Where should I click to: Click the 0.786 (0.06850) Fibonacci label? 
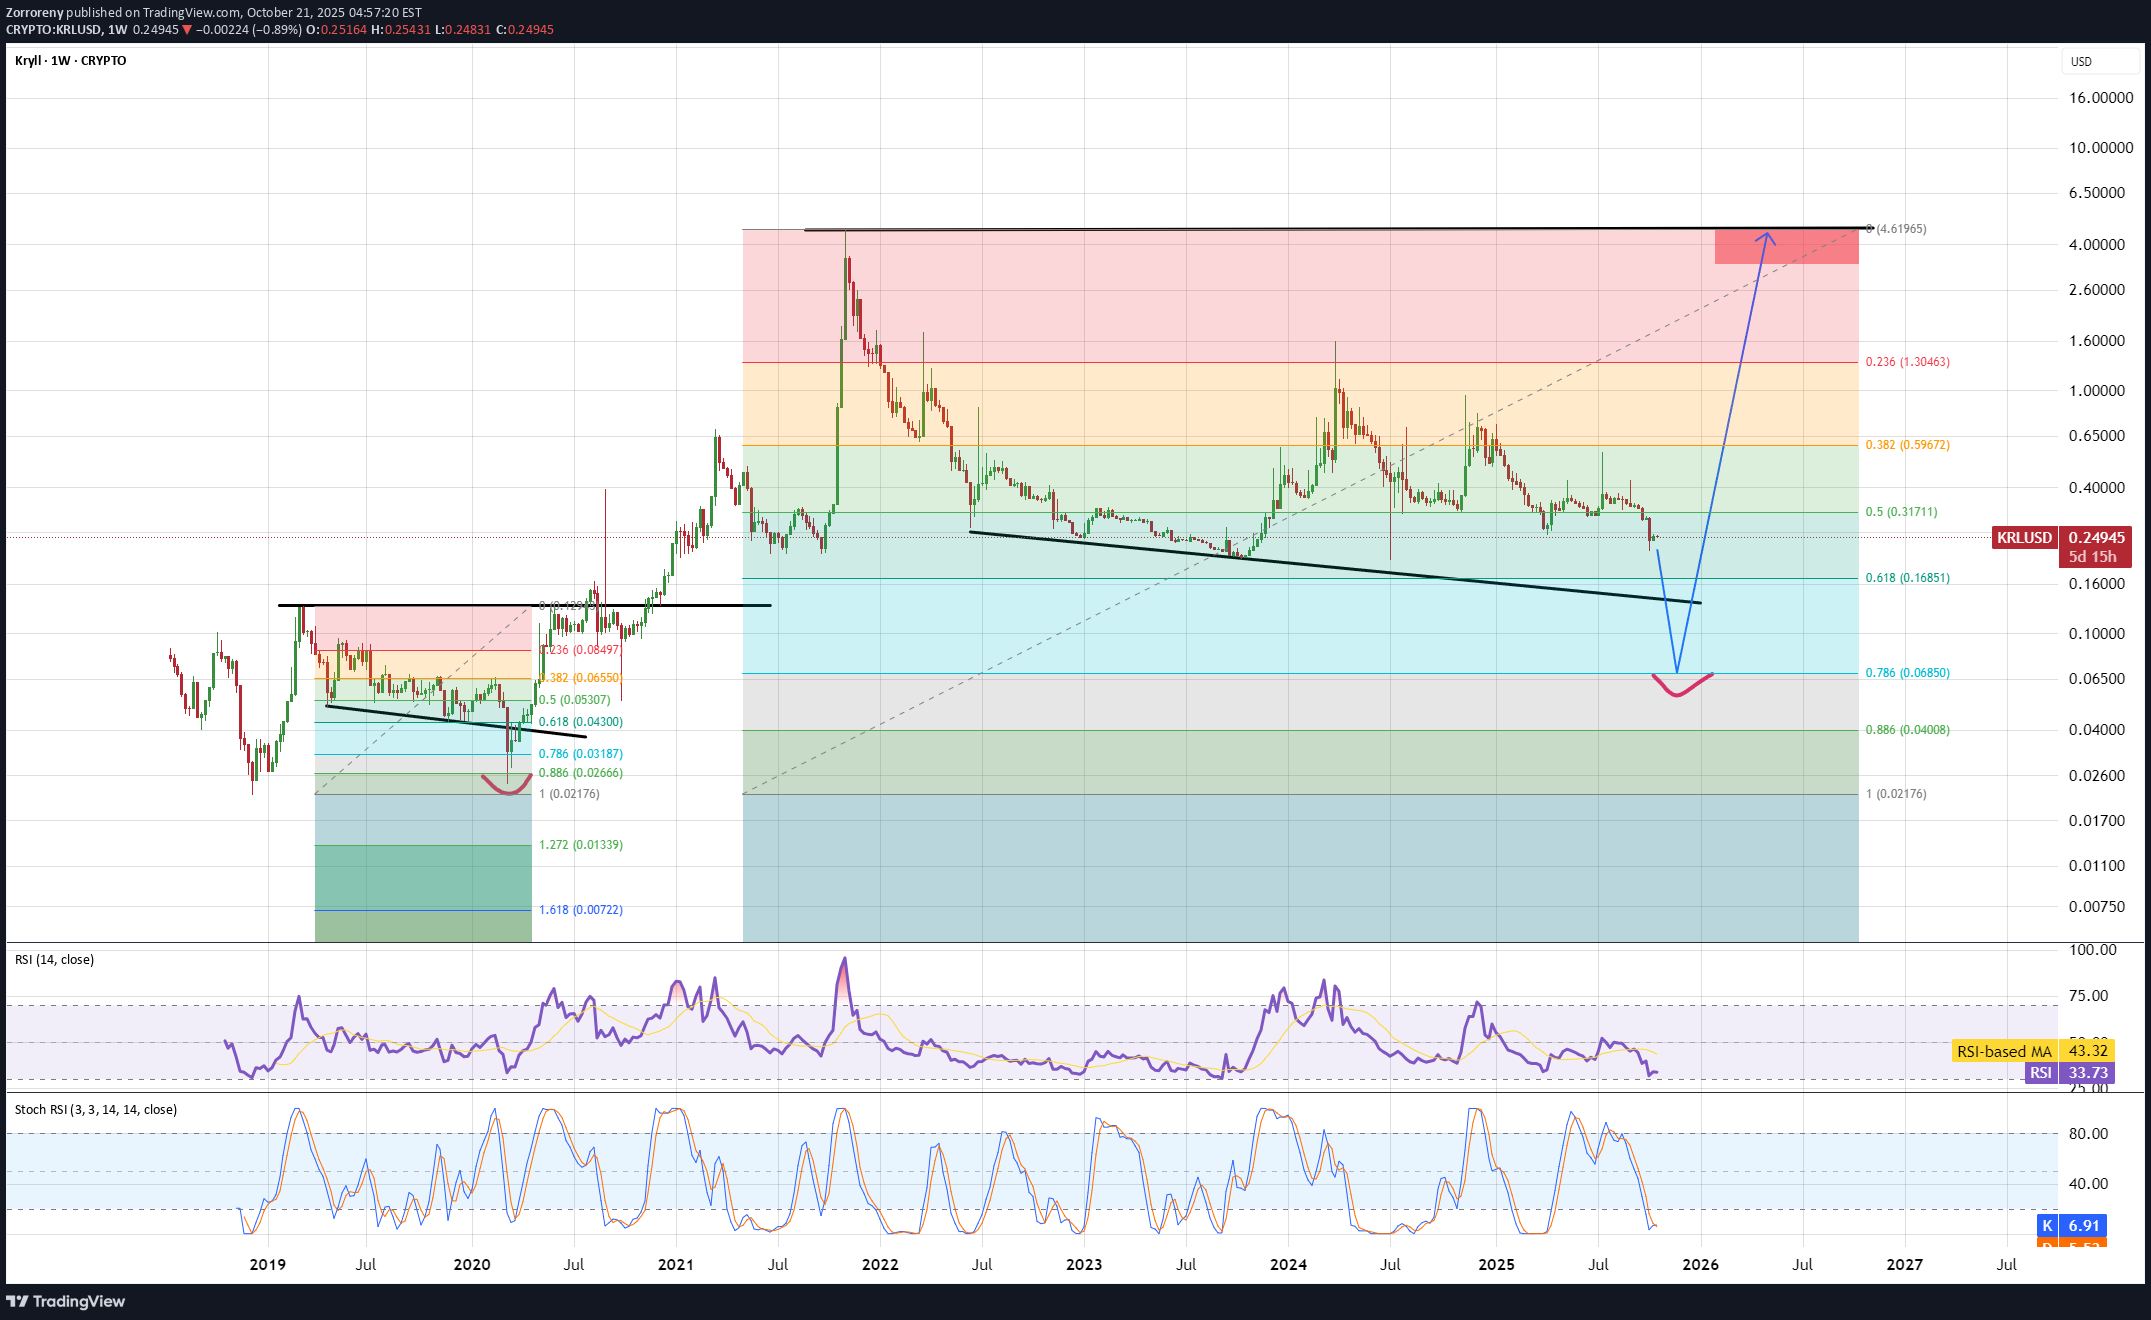[1907, 673]
